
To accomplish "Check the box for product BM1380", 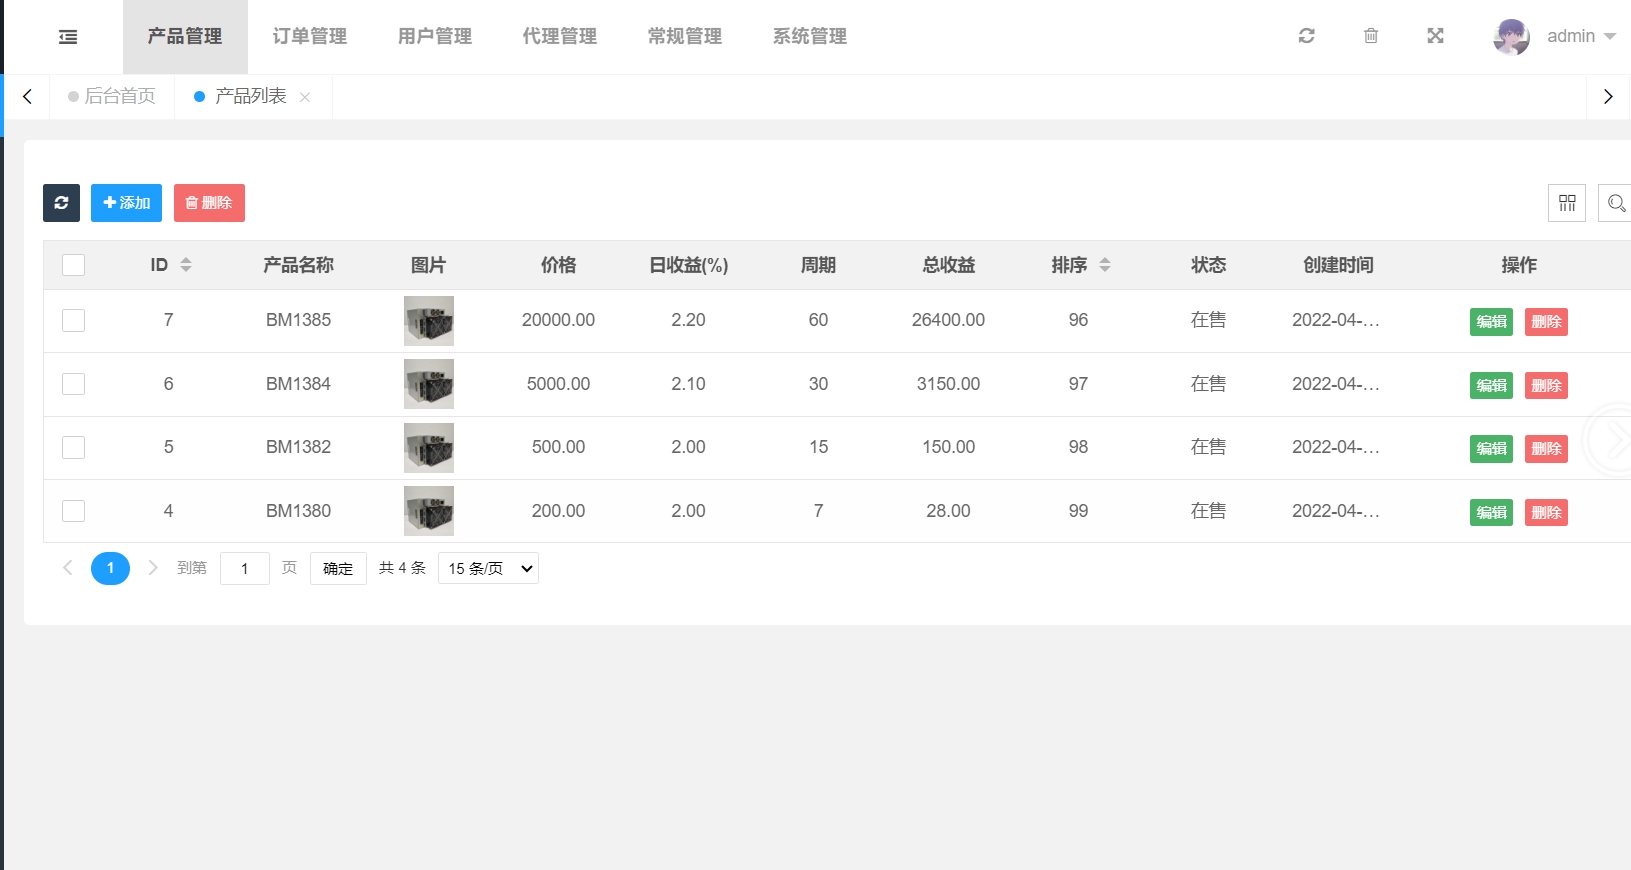I will click(x=73, y=511).
